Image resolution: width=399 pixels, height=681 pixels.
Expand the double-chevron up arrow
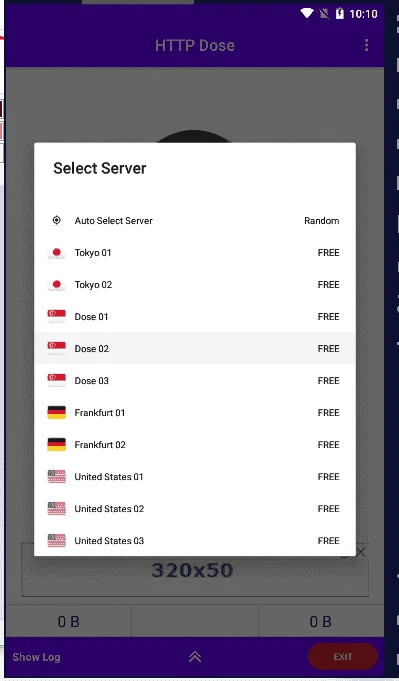(x=195, y=657)
